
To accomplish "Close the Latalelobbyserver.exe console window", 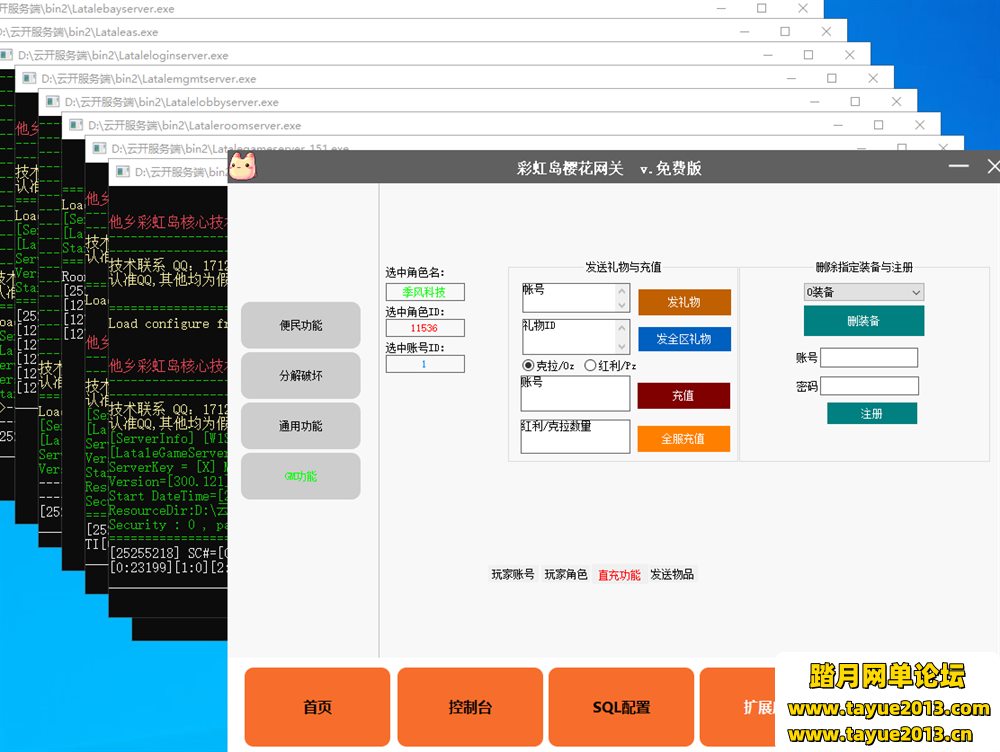I will click(x=896, y=101).
